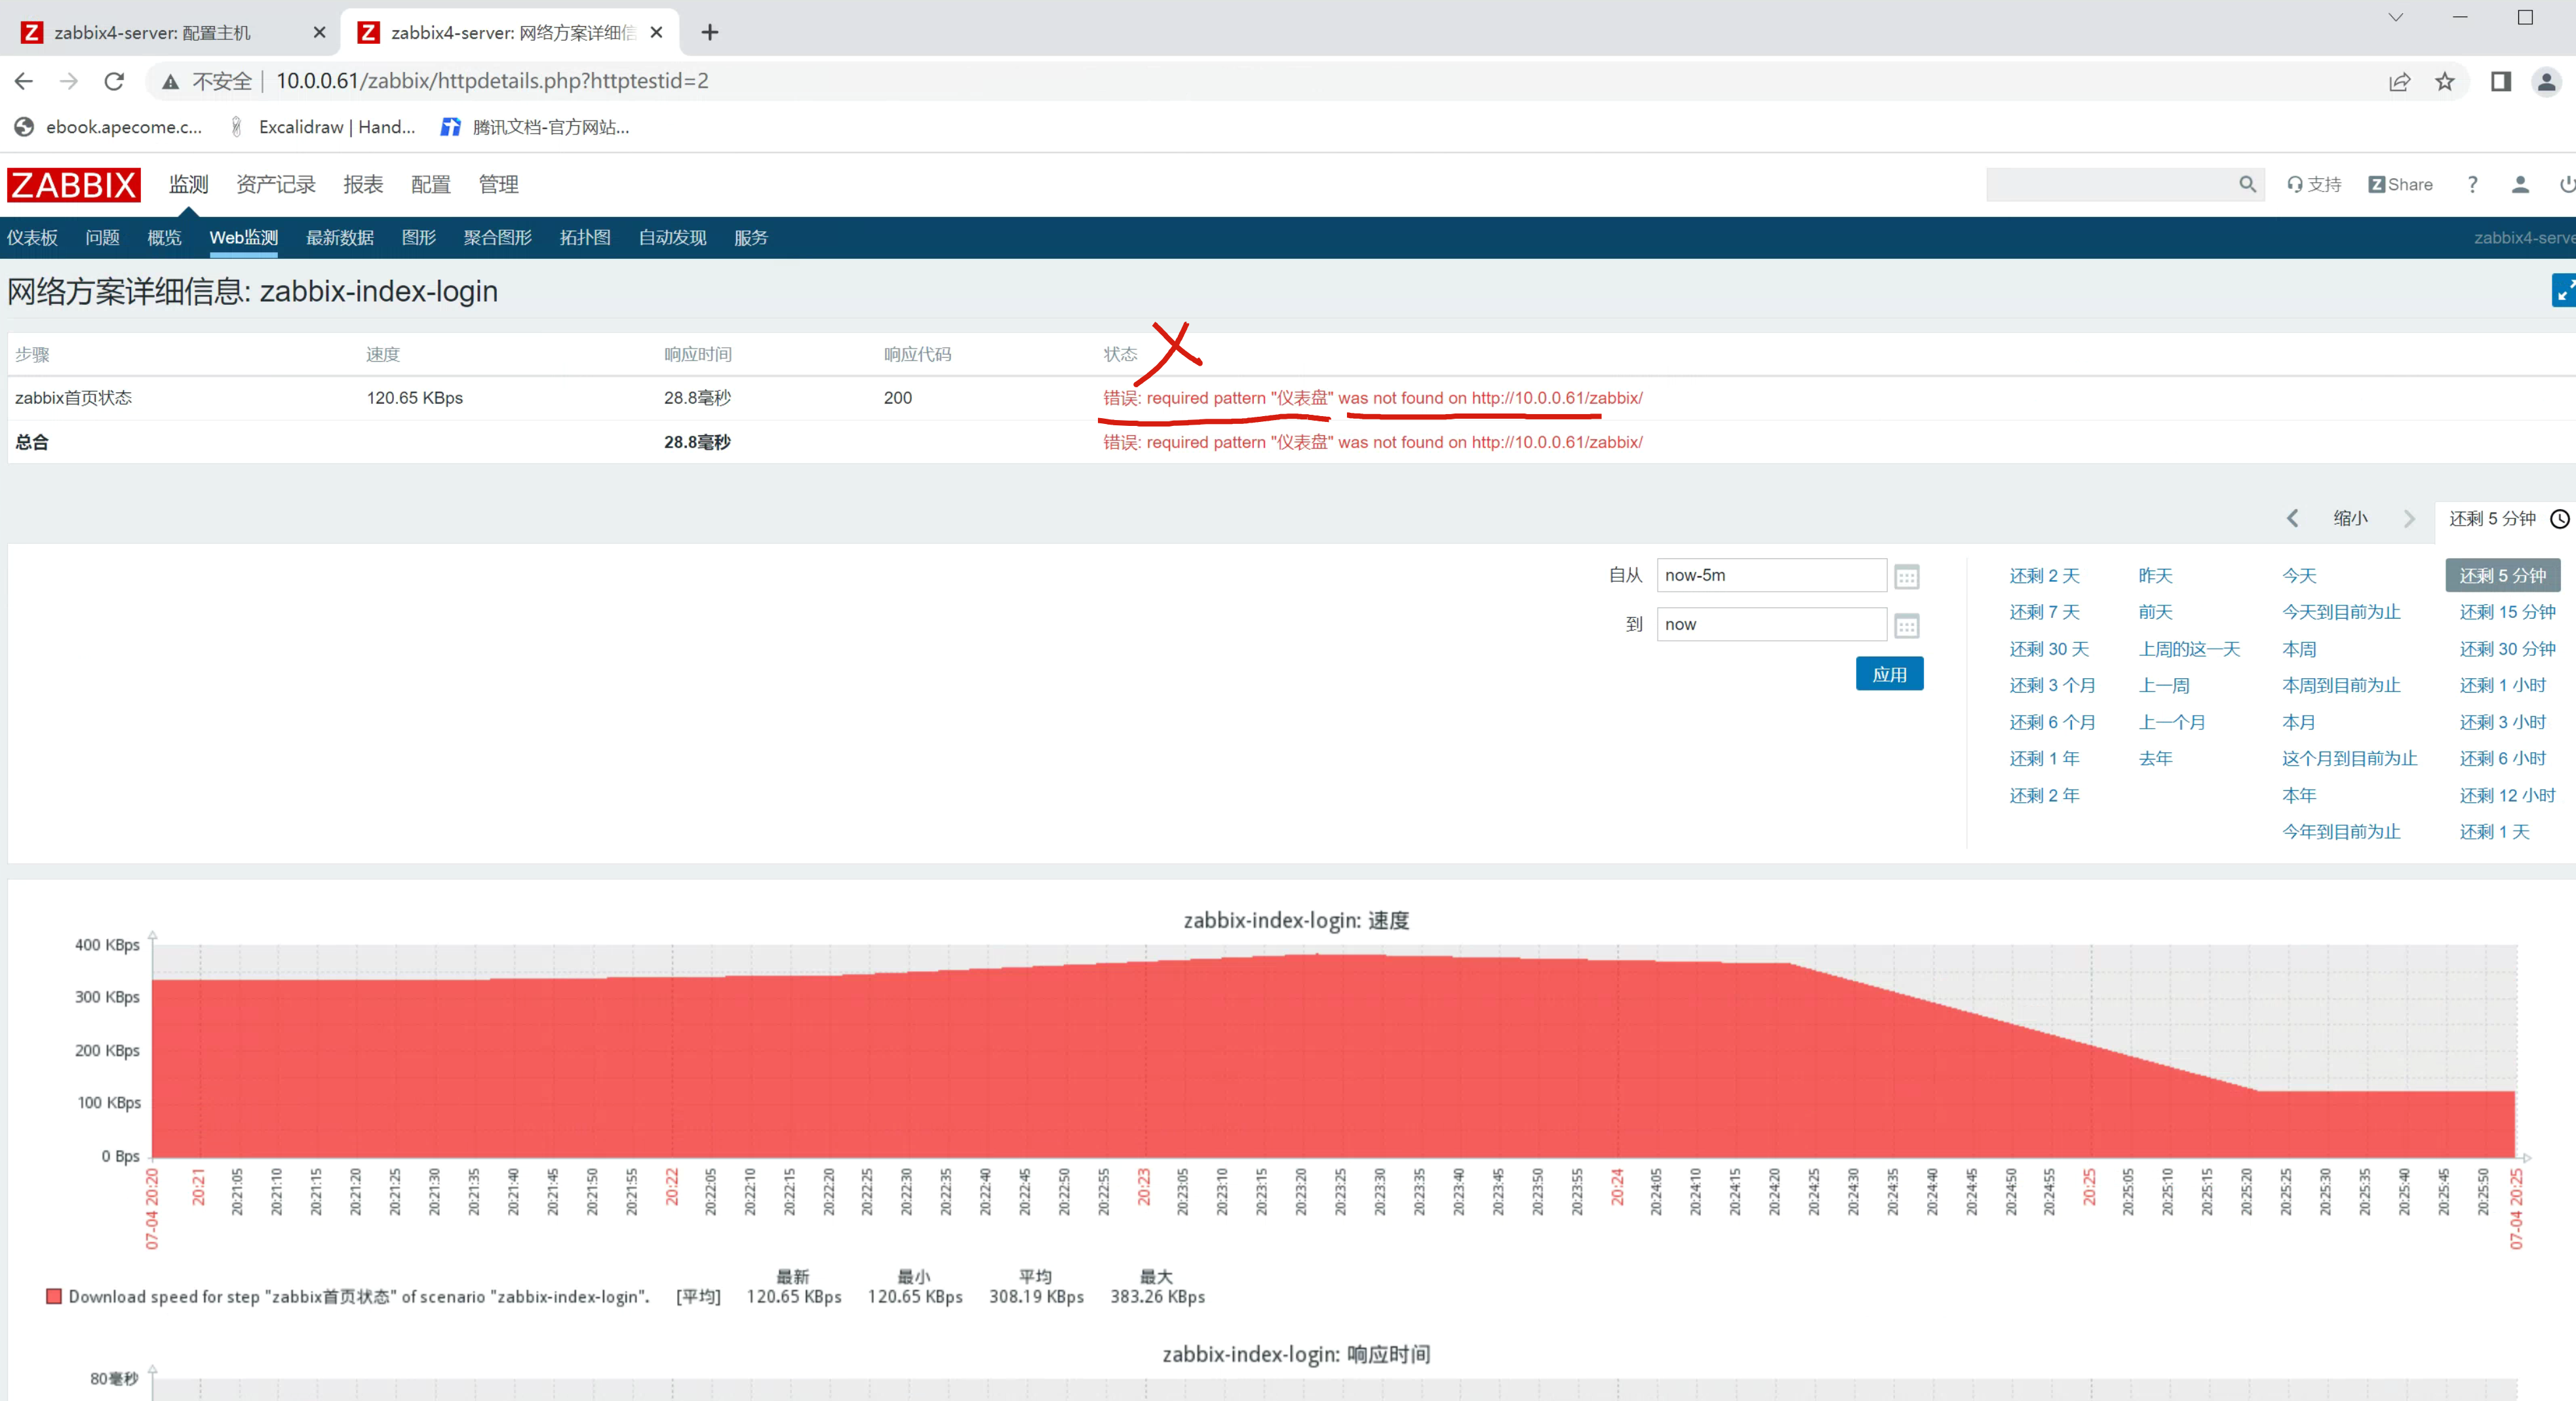Reload the page with browser refresh icon

114,82
